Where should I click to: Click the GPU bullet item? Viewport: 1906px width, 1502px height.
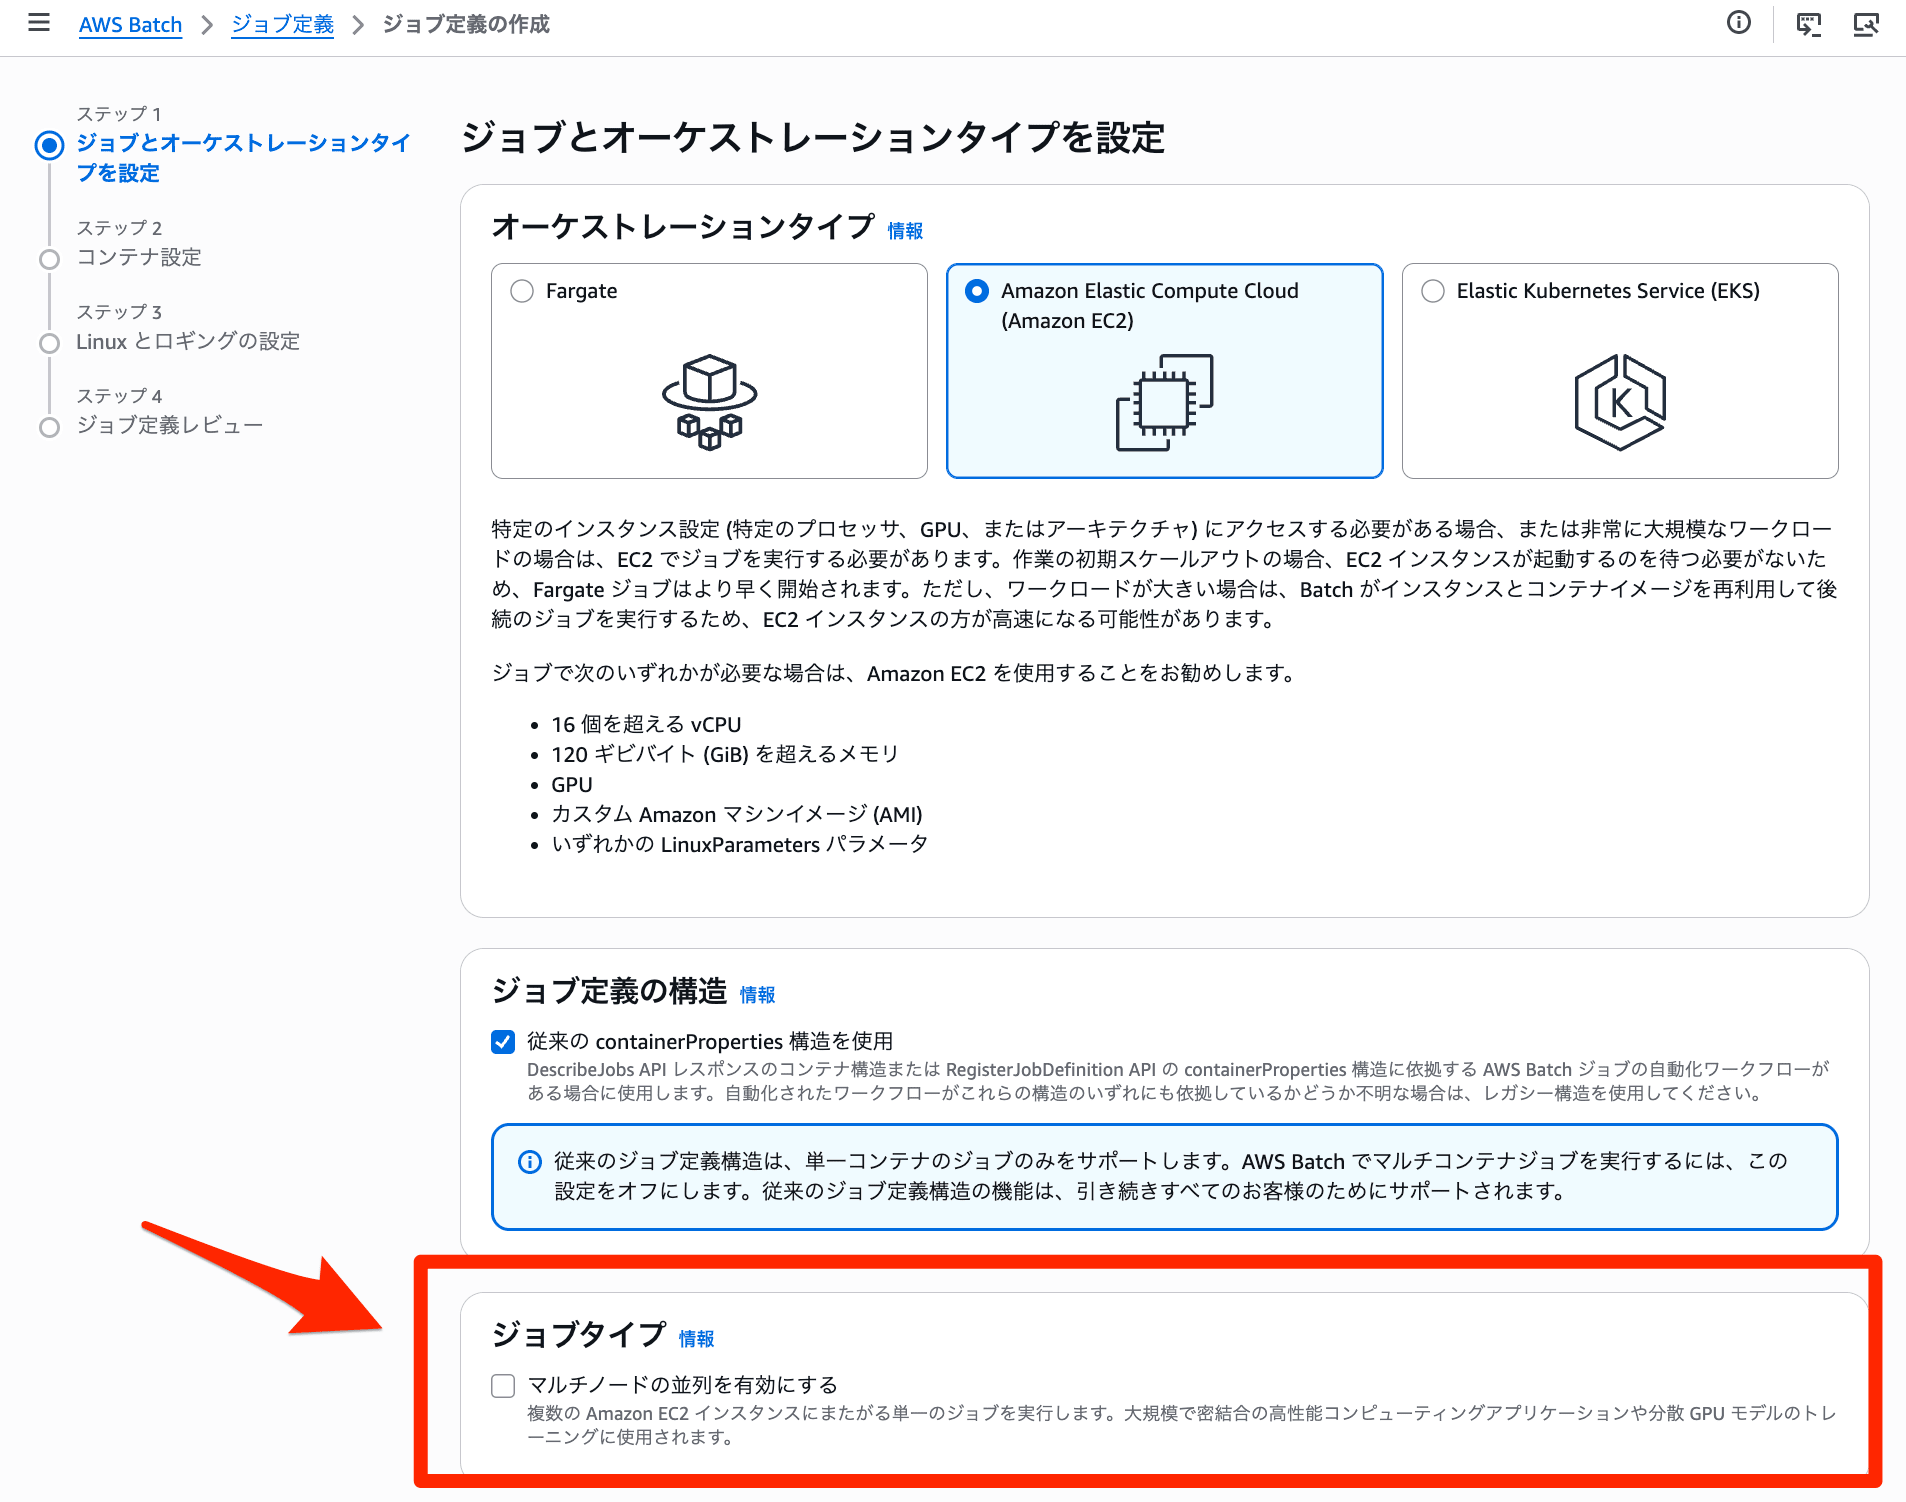tap(572, 785)
